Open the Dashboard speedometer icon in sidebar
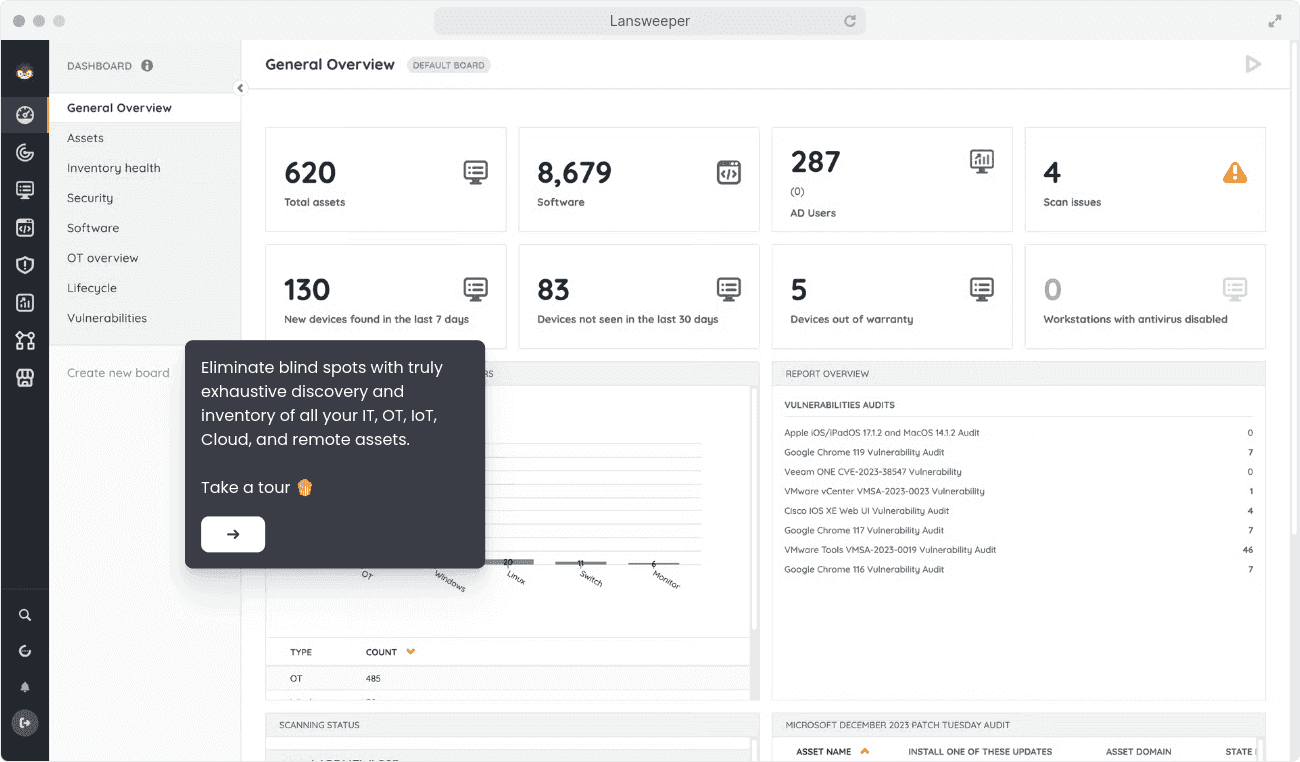Screen dimensions: 1300x762 [25, 114]
